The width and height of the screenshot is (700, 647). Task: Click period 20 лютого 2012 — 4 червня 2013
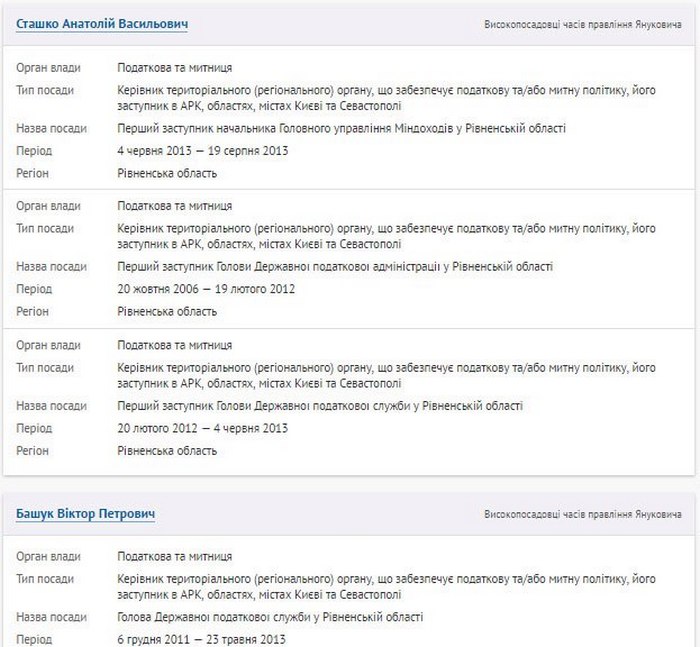pyautogui.click(x=203, y=428)
